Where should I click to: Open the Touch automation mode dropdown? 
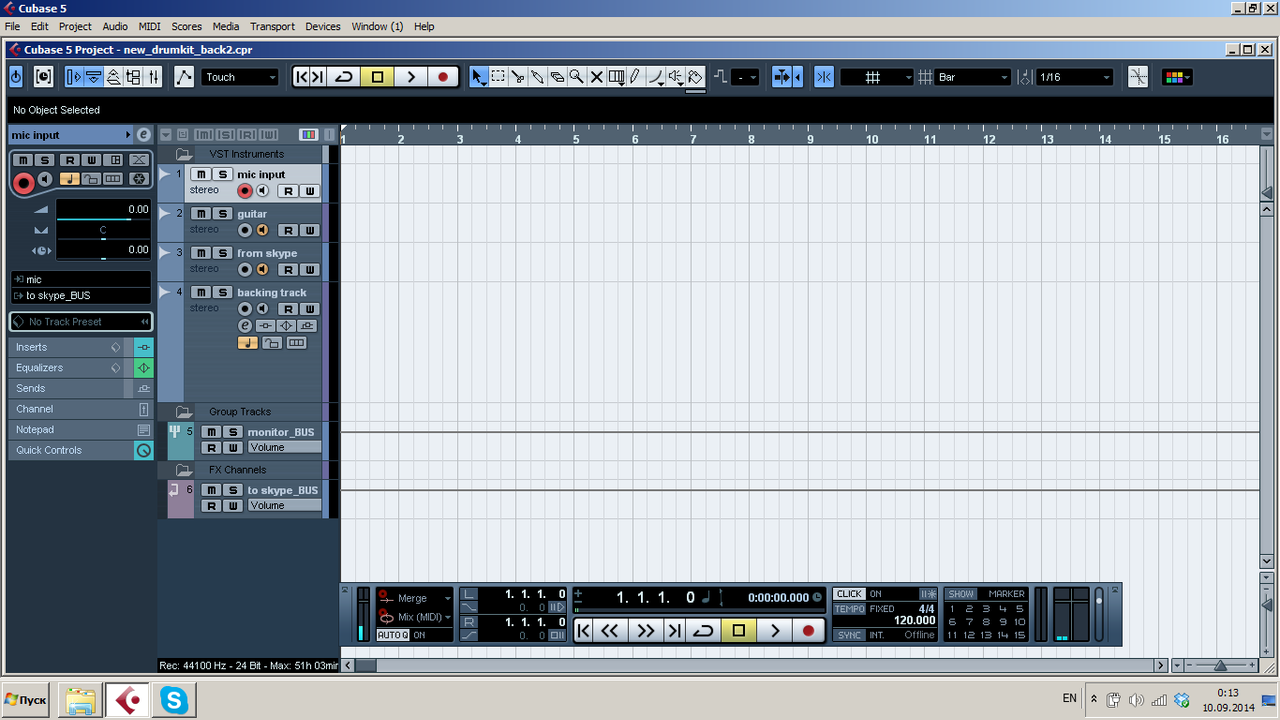point(272,76)
